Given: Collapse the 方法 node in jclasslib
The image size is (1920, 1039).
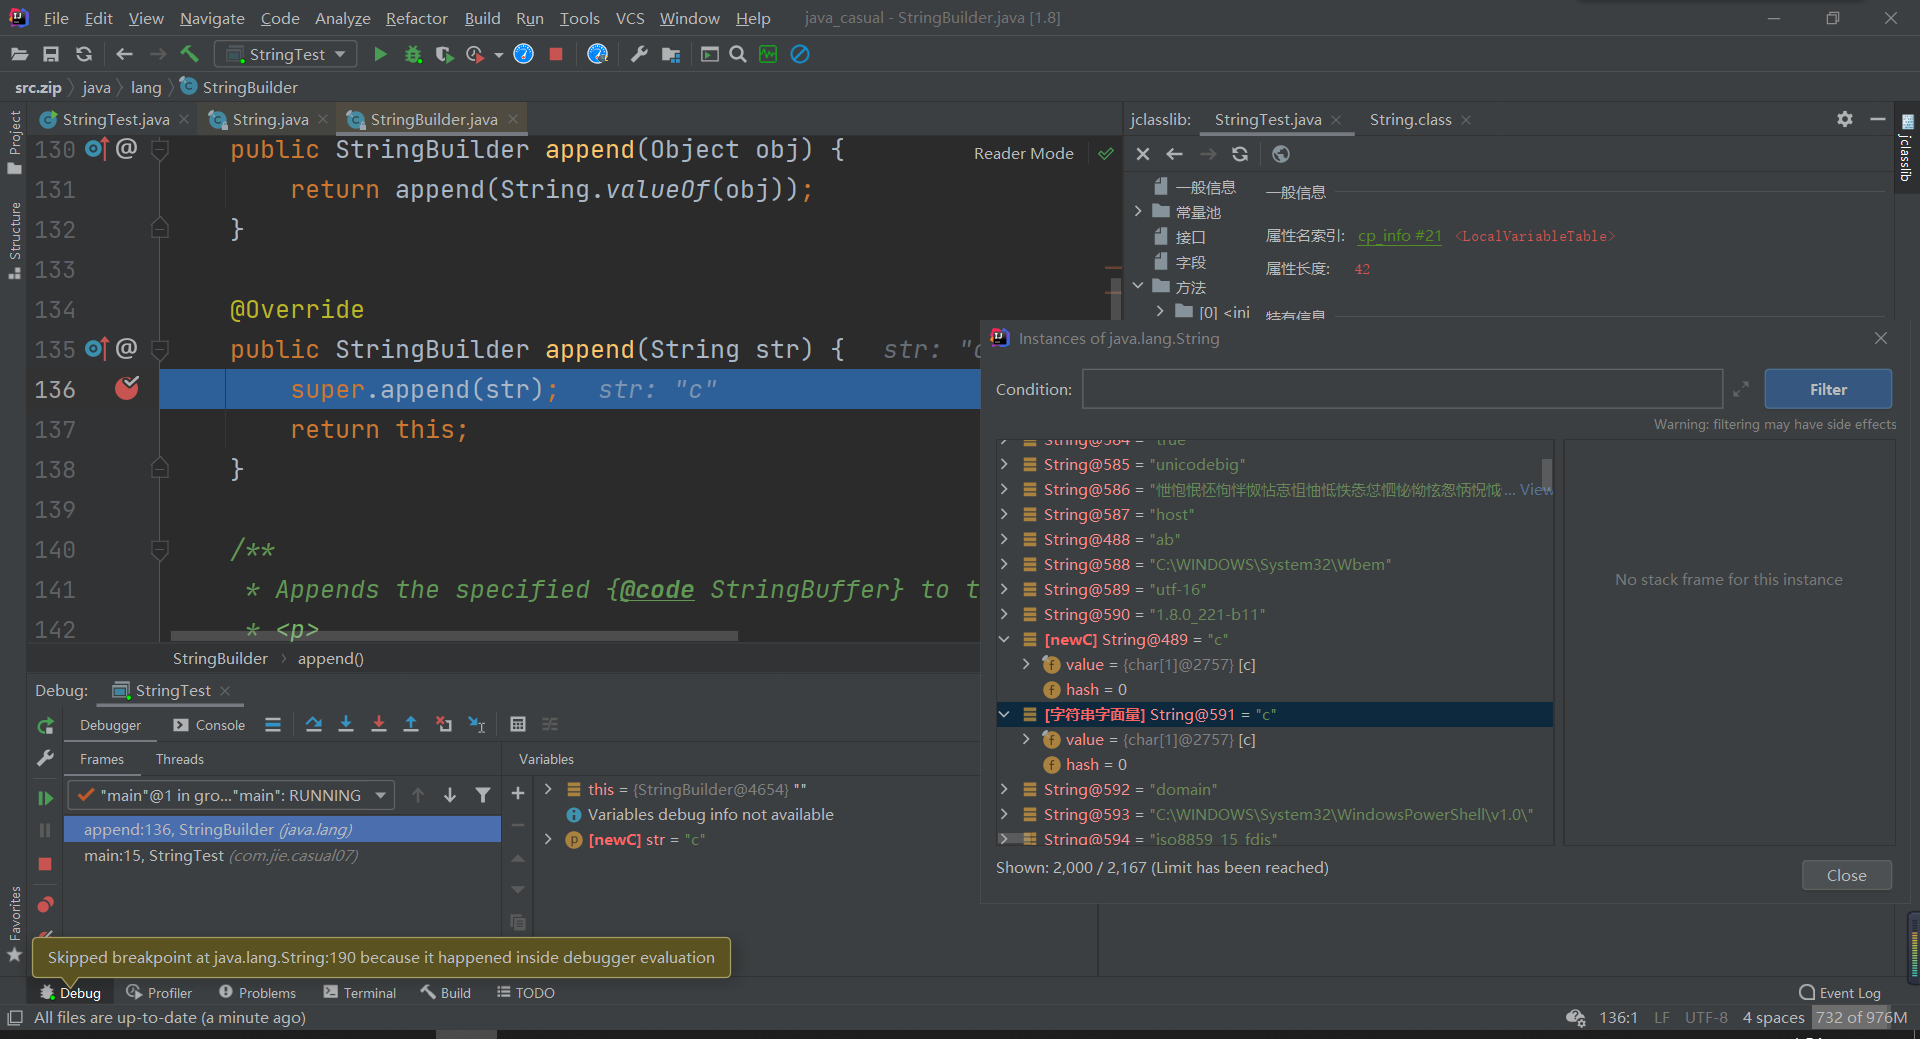Looking at the screenshot, I should 1138,286.
